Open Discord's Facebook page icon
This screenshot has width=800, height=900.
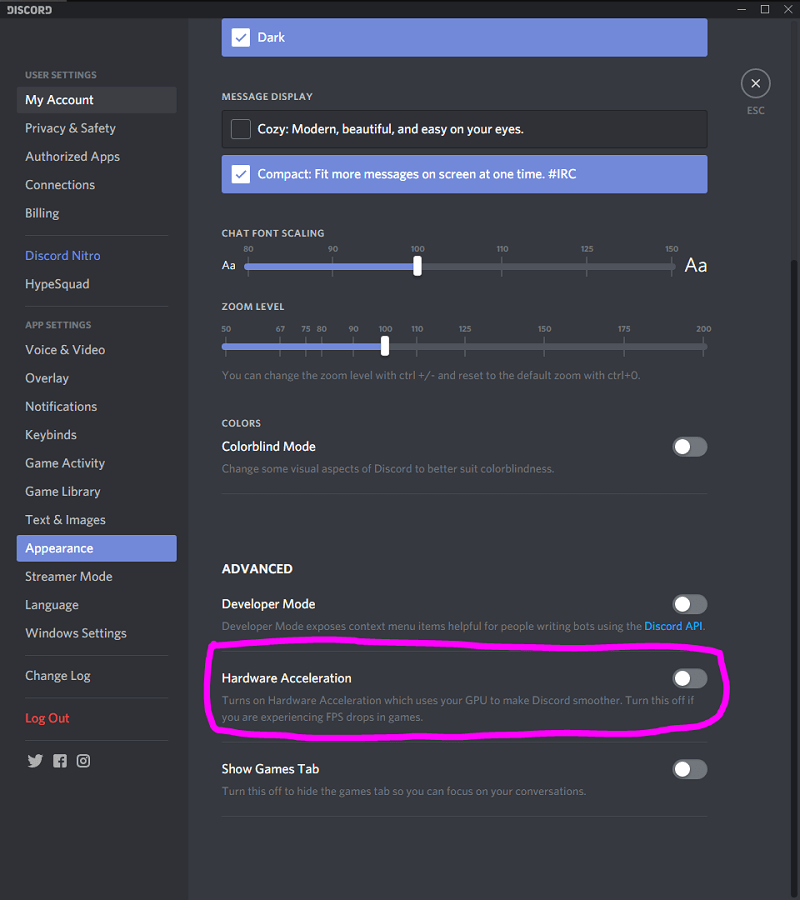pyautogui.click(x=60, y=761)
